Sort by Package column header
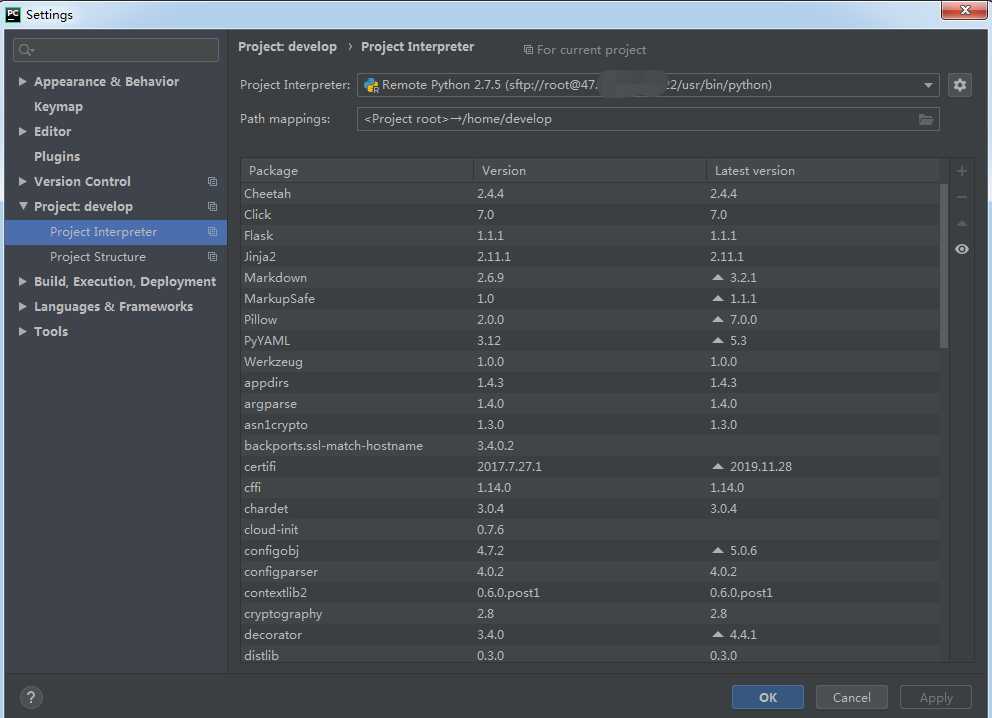 click(357, 171)
